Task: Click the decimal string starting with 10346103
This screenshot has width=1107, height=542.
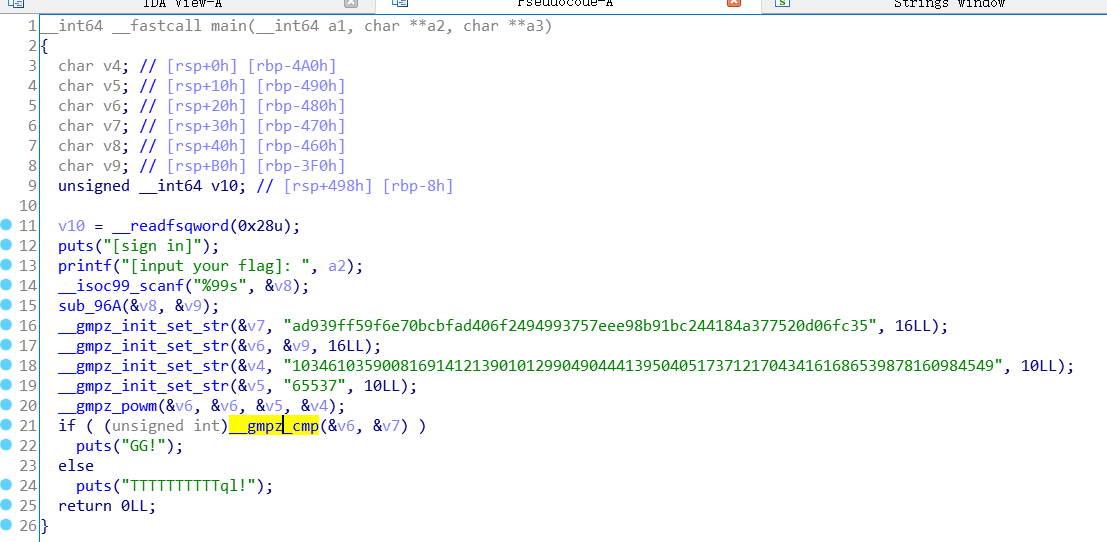Action: click(x=643, y=366)
